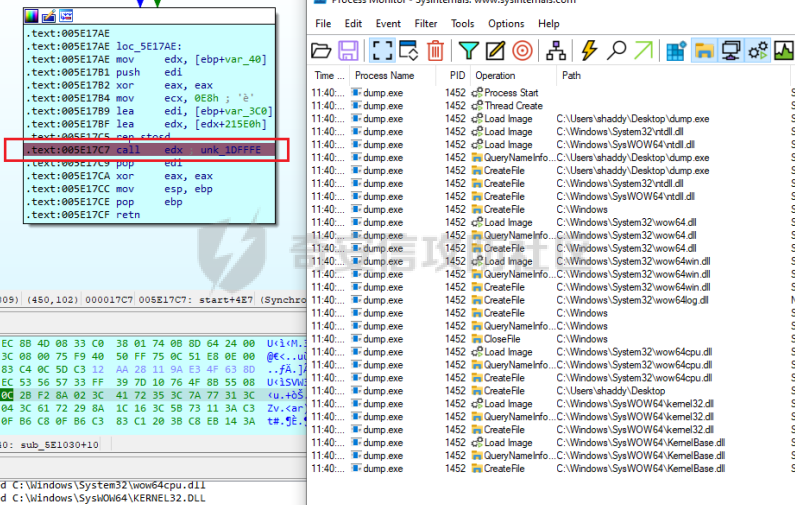Select Load Image wow64cpu.dll row
This screenshot has width=795, height=505.
click(550, 352)
